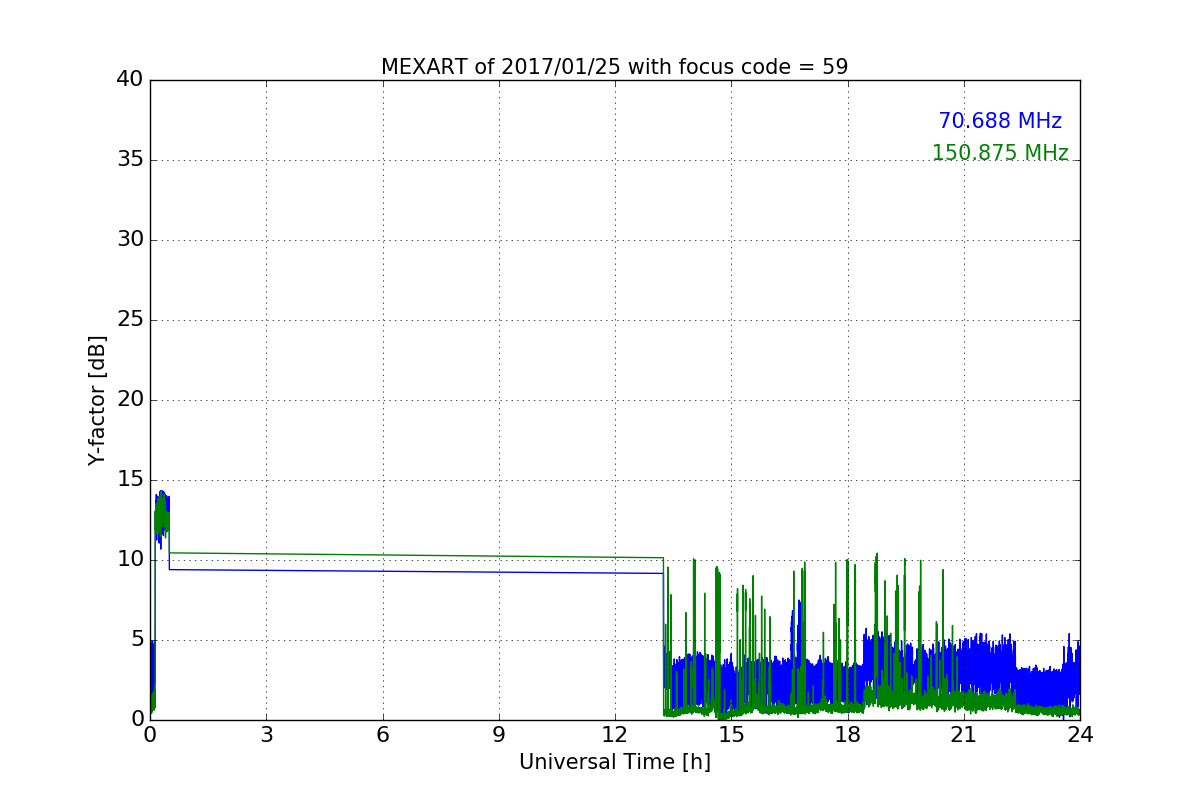Click the x-axis tick label '18'
The height and width of the screenshot is (800, 1200).
pyautogui.click(x=848, y=735)
